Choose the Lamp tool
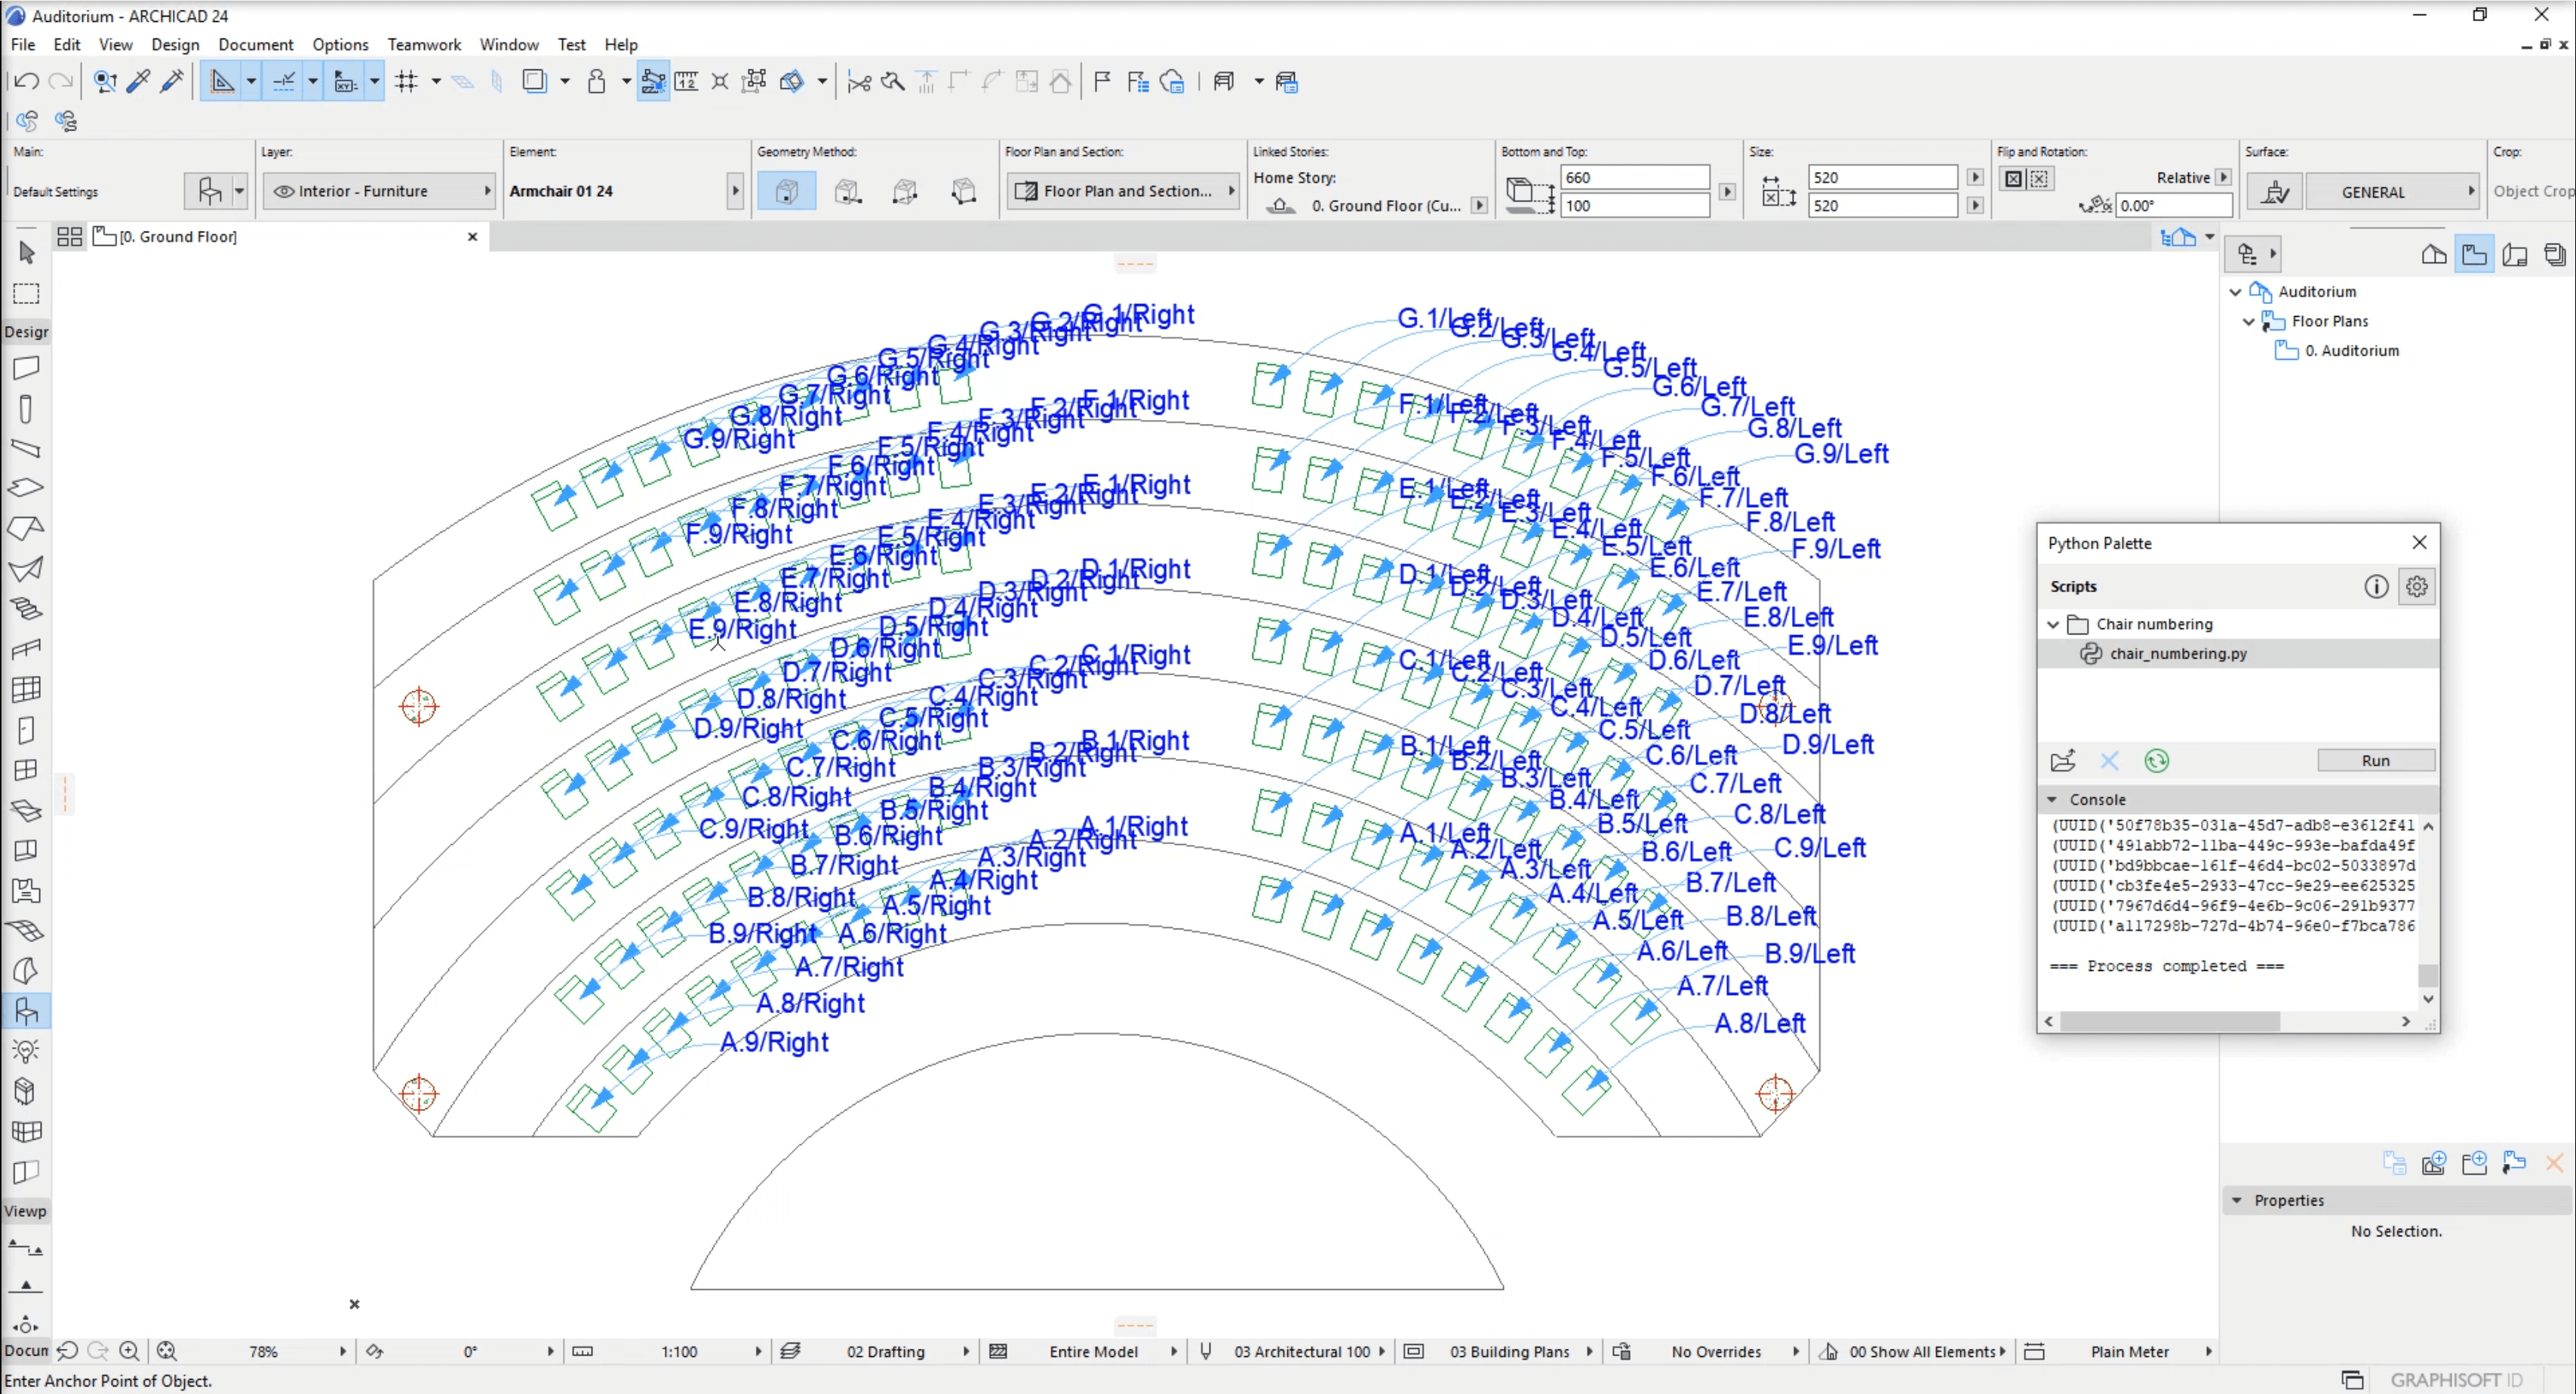This screenshot has width=2576, height=1394. [26, 1051]
